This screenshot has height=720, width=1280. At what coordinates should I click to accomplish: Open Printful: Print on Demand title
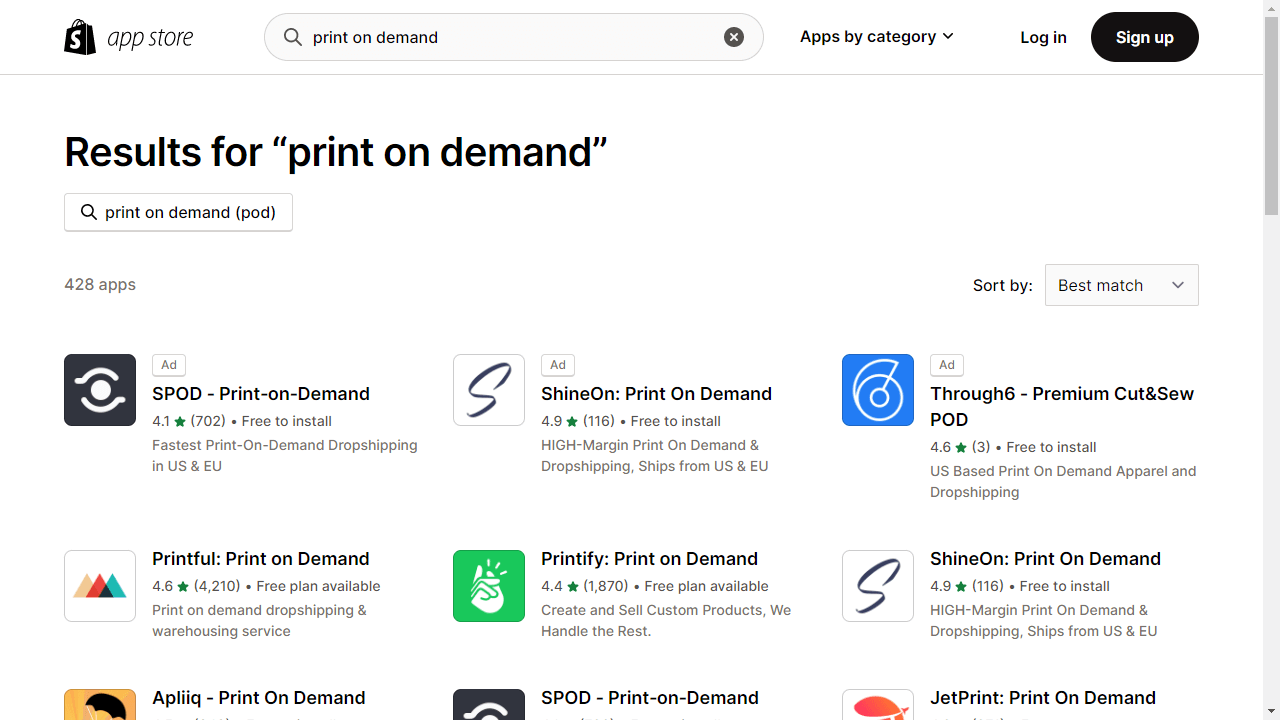click(261, 559)
